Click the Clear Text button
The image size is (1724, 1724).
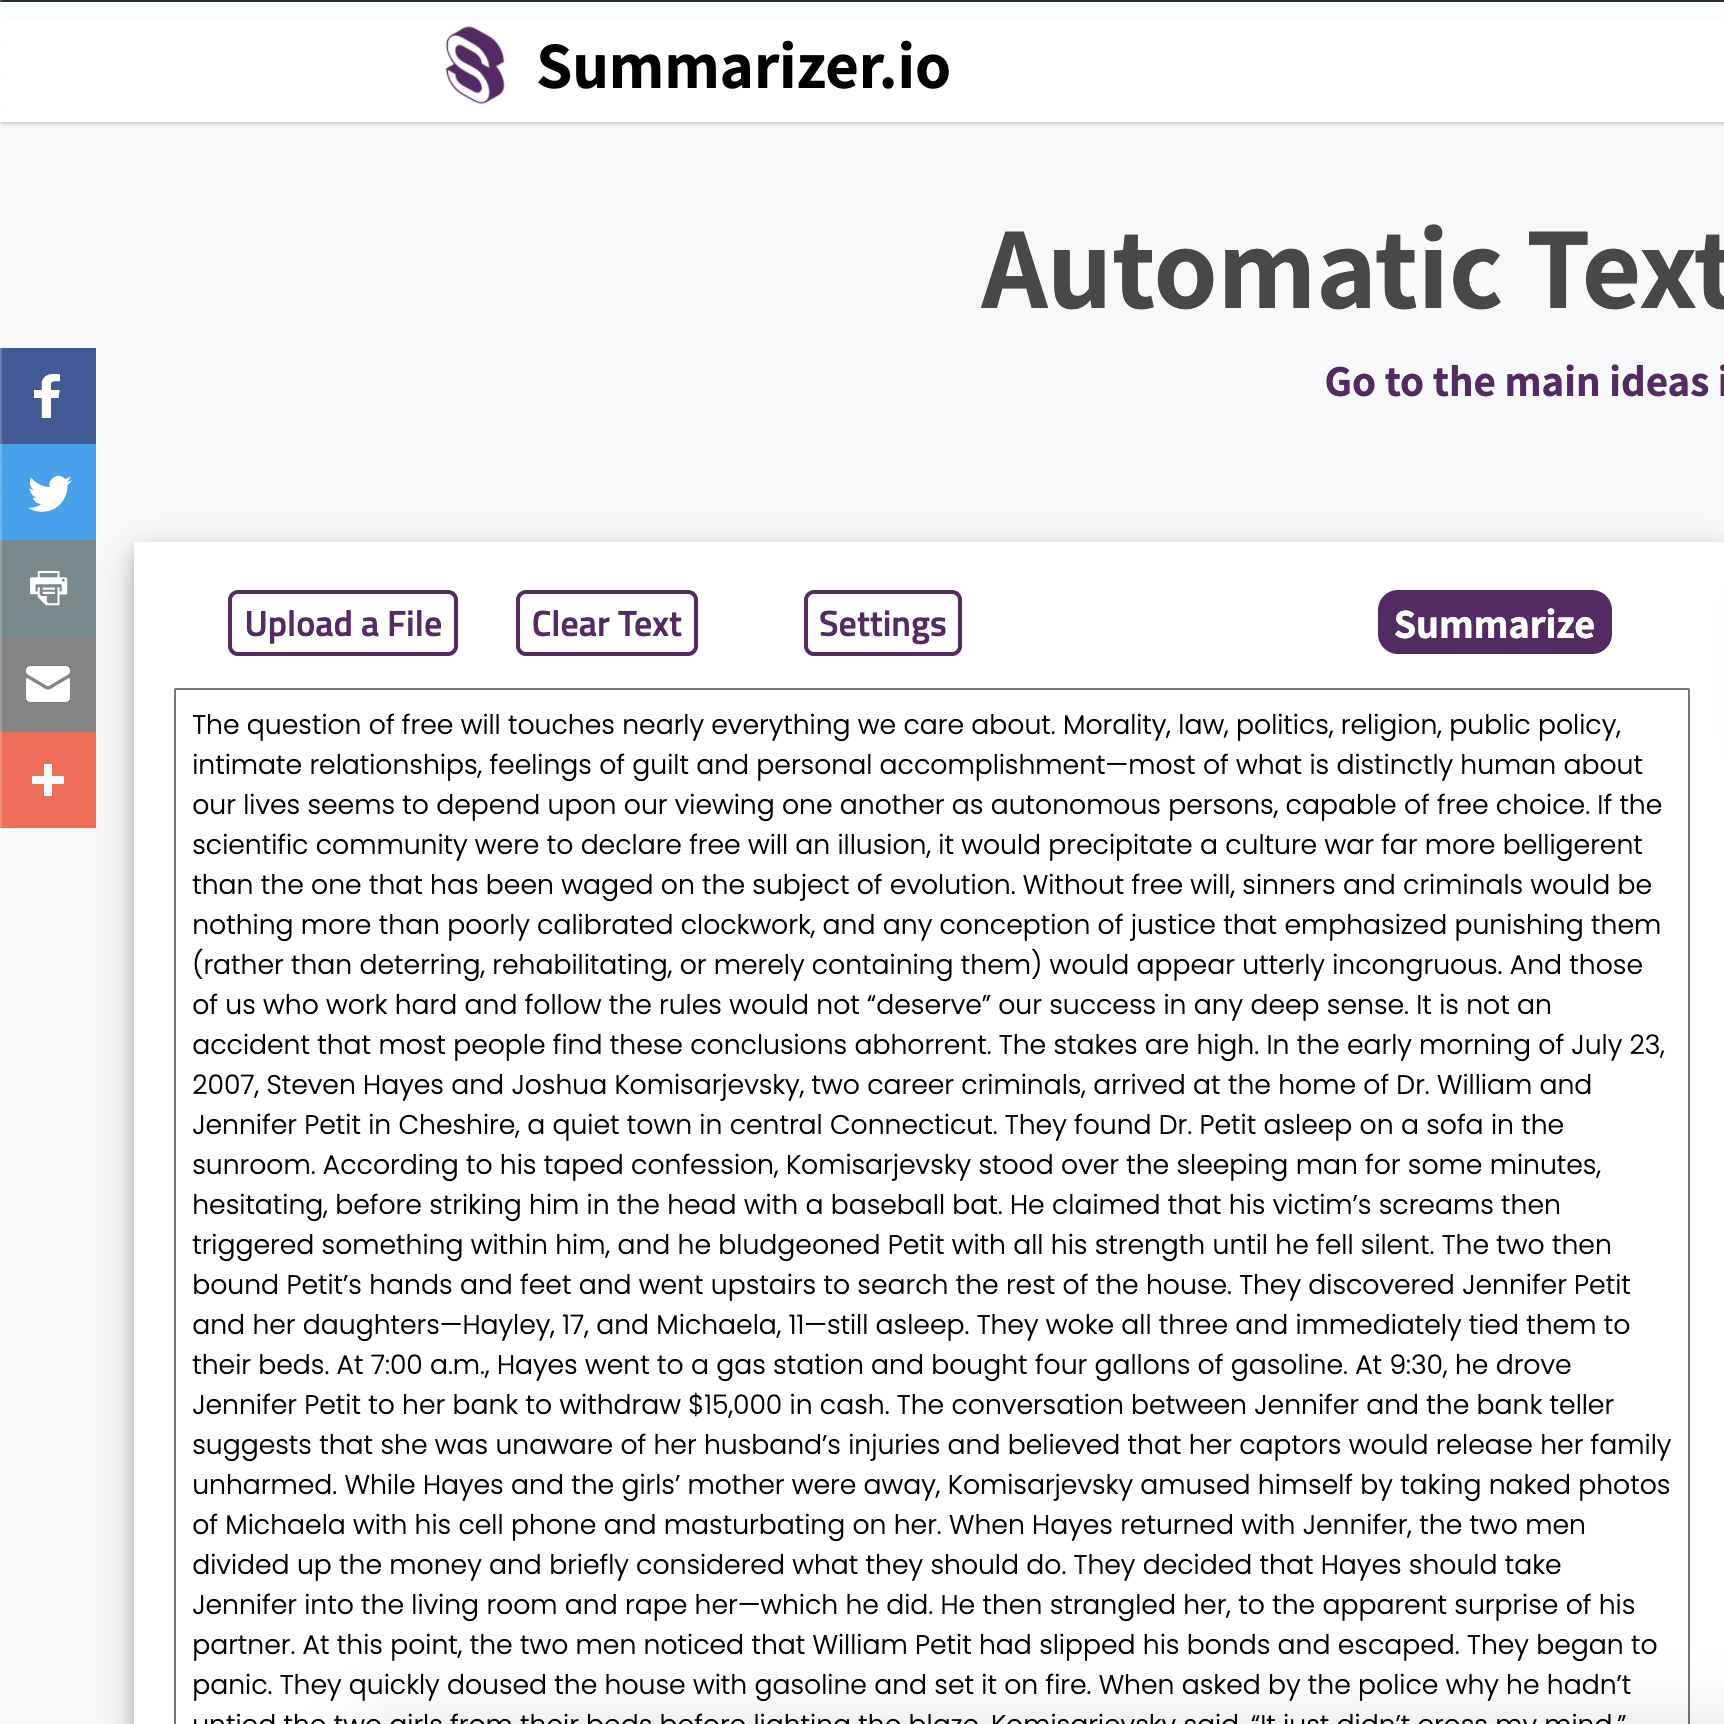[607, 623]
